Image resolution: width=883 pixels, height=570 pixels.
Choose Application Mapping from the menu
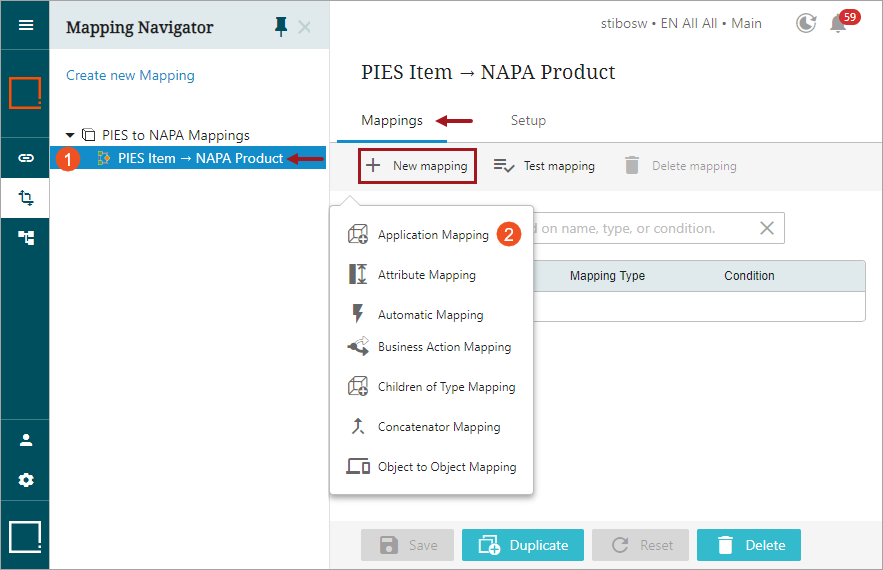(432, 235)
